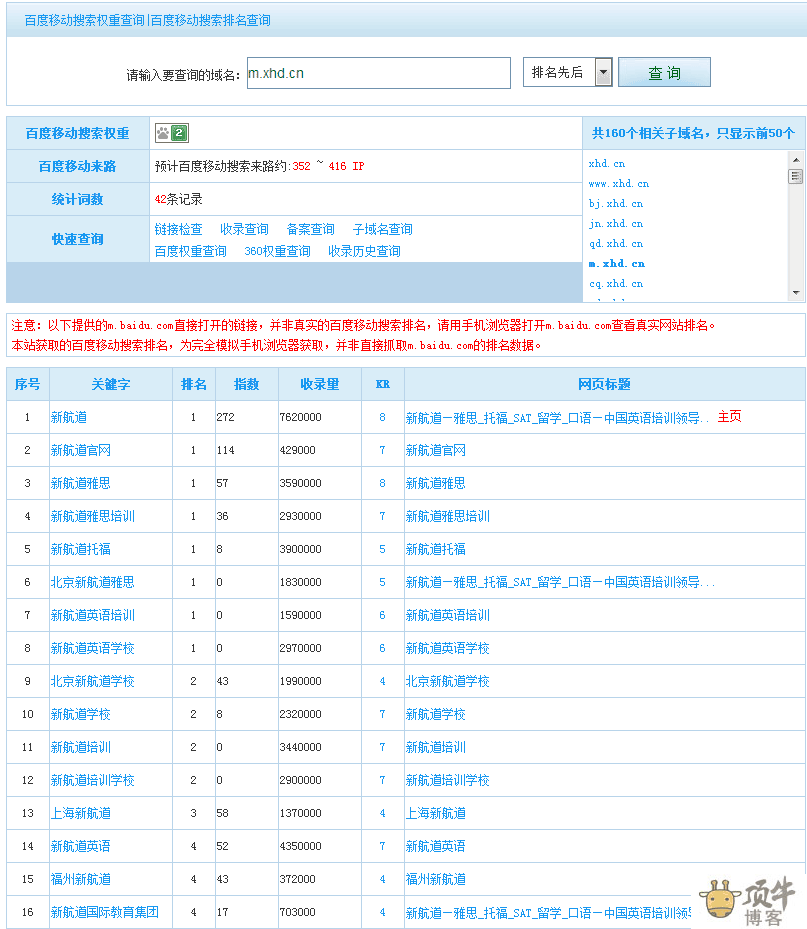Open keyword link 新航道英语 in row 14

81,846
